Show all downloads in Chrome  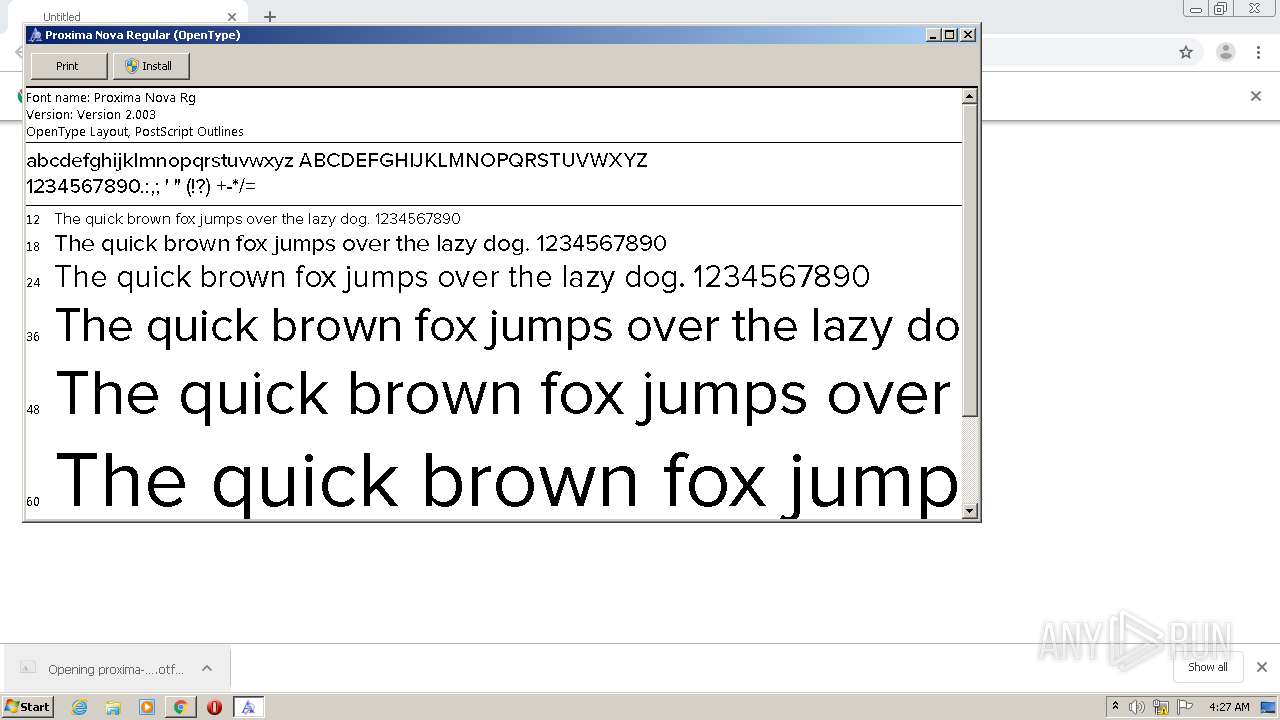click(x=1207, y=667)
